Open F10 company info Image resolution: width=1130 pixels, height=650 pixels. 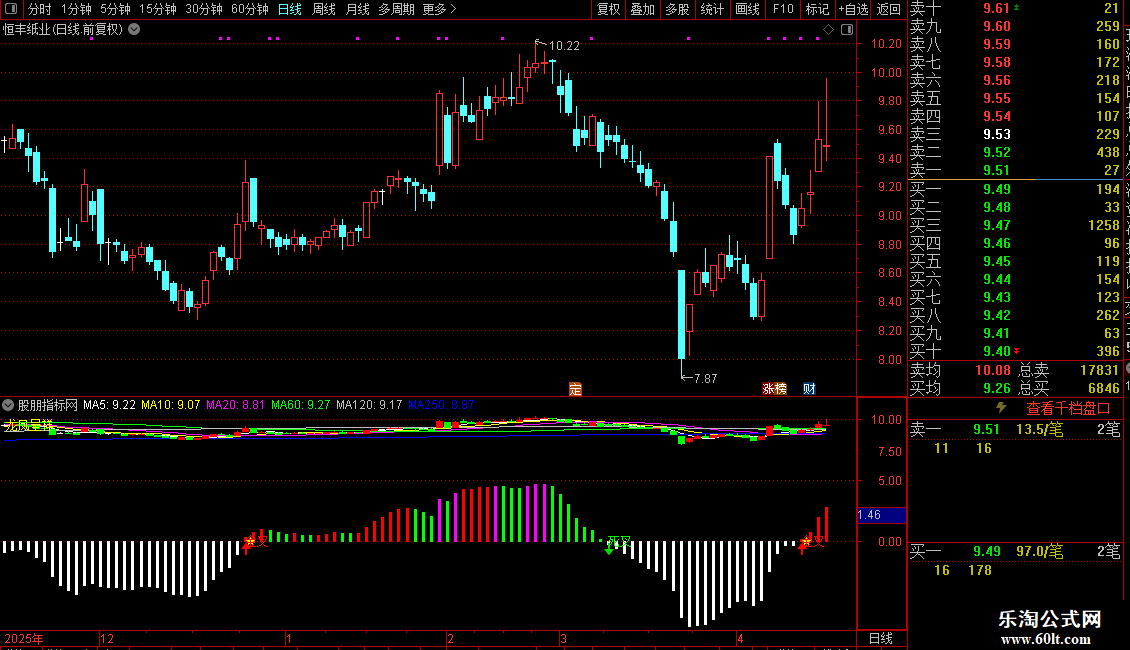783,9
